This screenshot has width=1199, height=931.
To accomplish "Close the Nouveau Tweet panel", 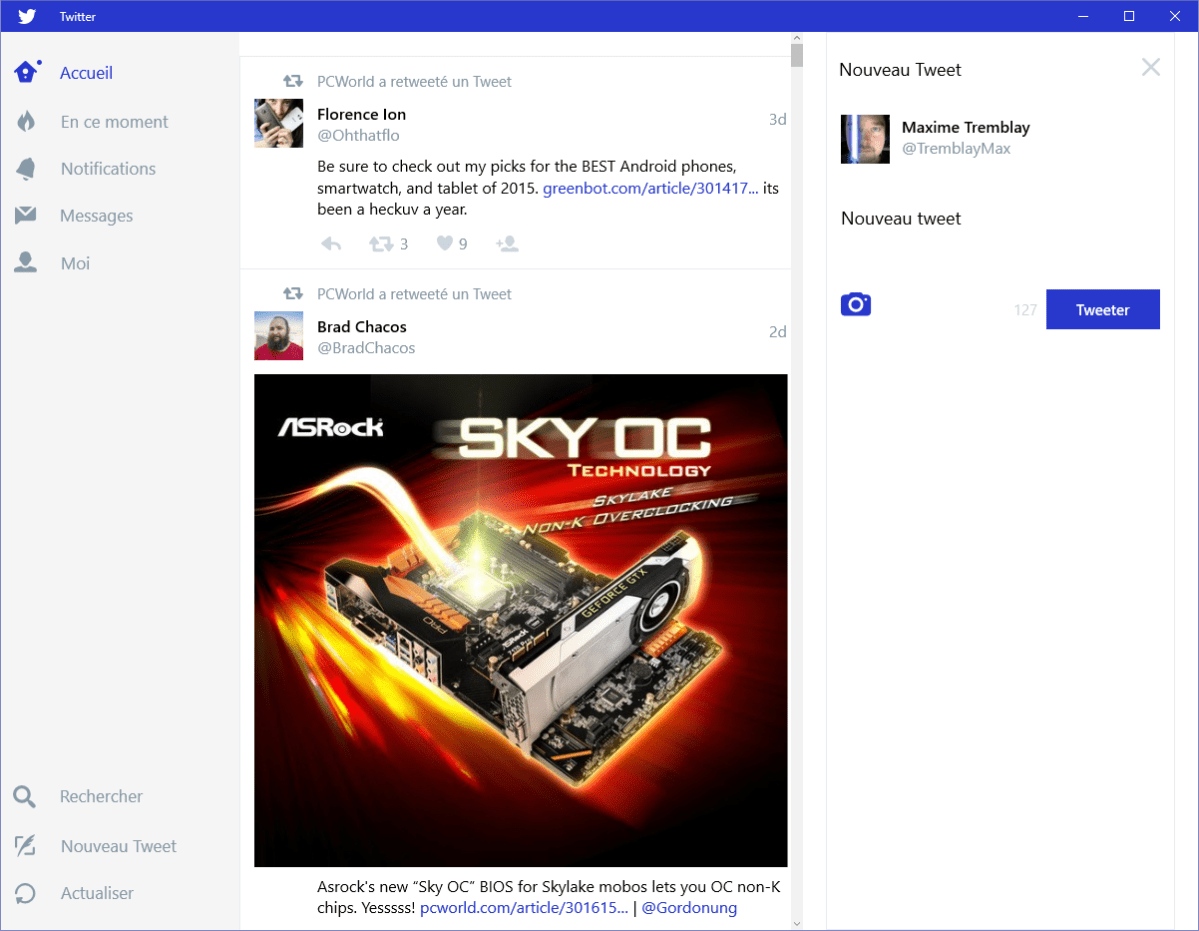I will [1151, 68].
